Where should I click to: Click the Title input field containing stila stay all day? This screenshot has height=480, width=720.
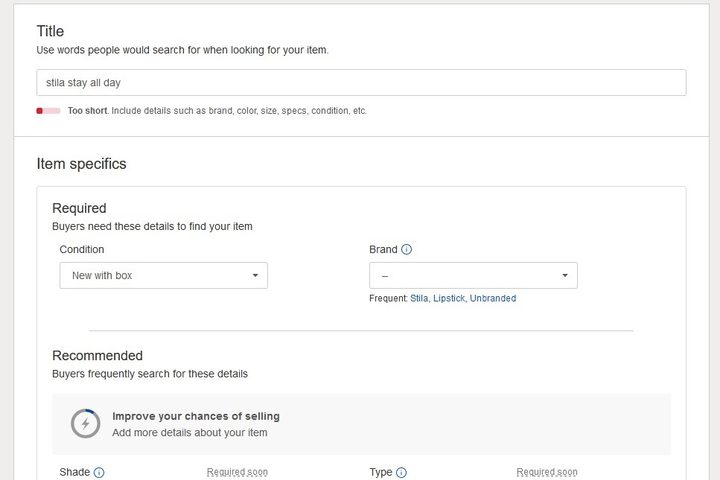pos(361,83)
